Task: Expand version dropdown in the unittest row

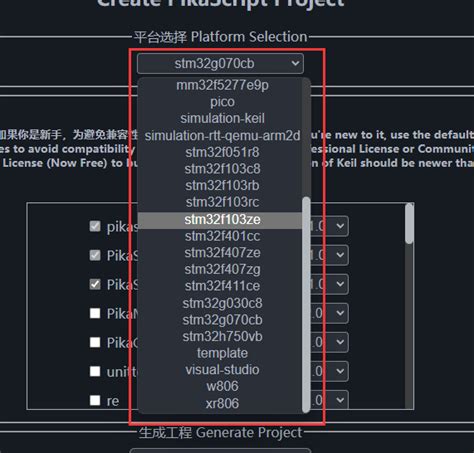Action: pos(328,371)
